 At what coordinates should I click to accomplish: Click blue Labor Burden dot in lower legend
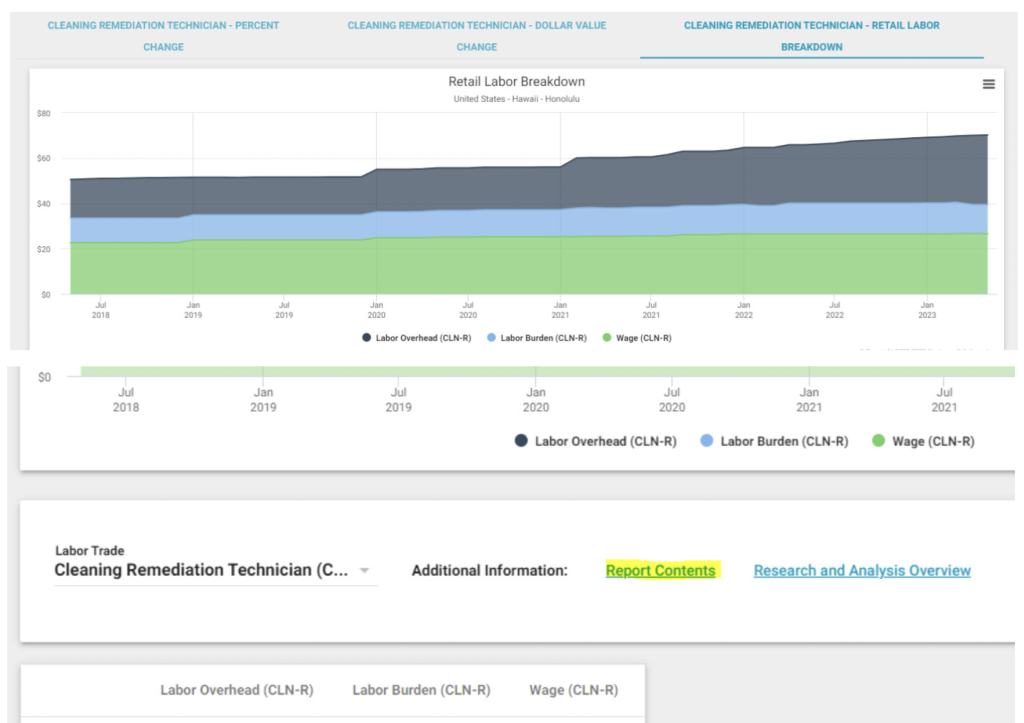[706, 441]
